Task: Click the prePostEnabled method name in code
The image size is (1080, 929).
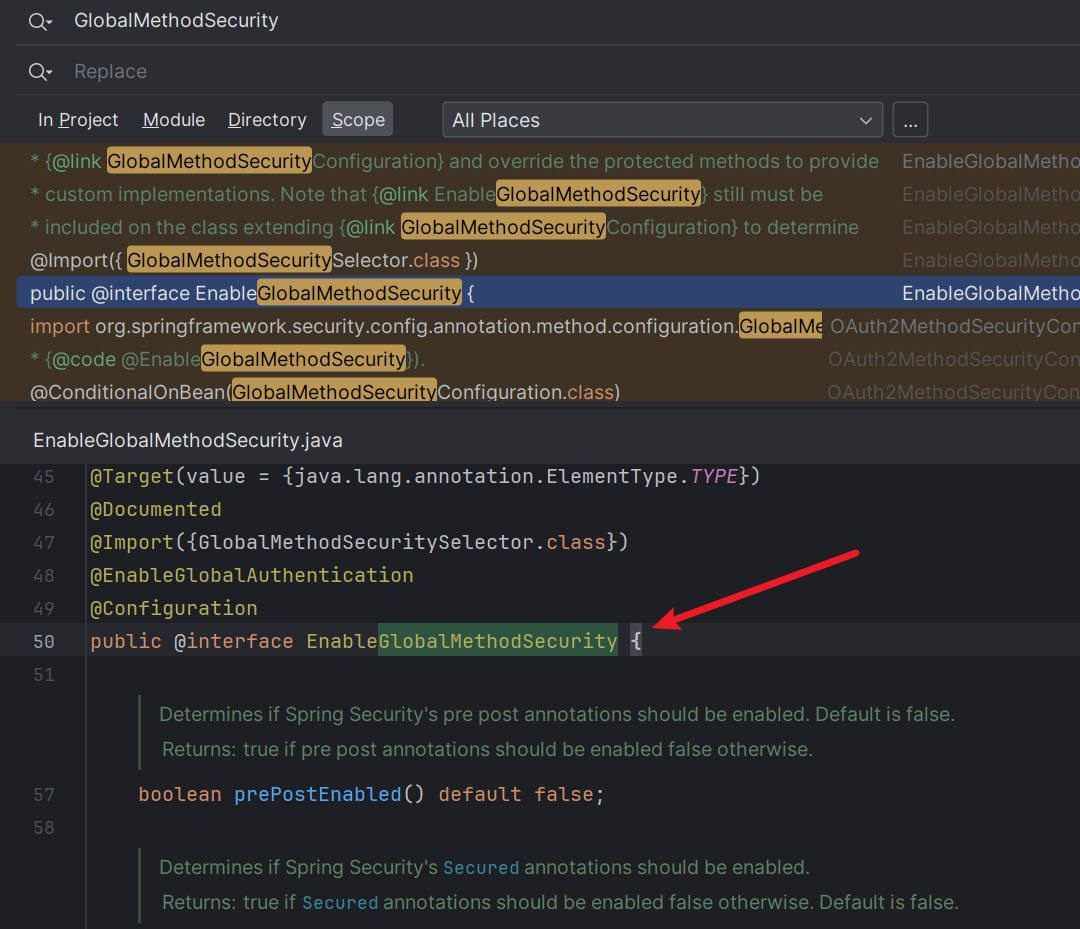Action: 317,795
